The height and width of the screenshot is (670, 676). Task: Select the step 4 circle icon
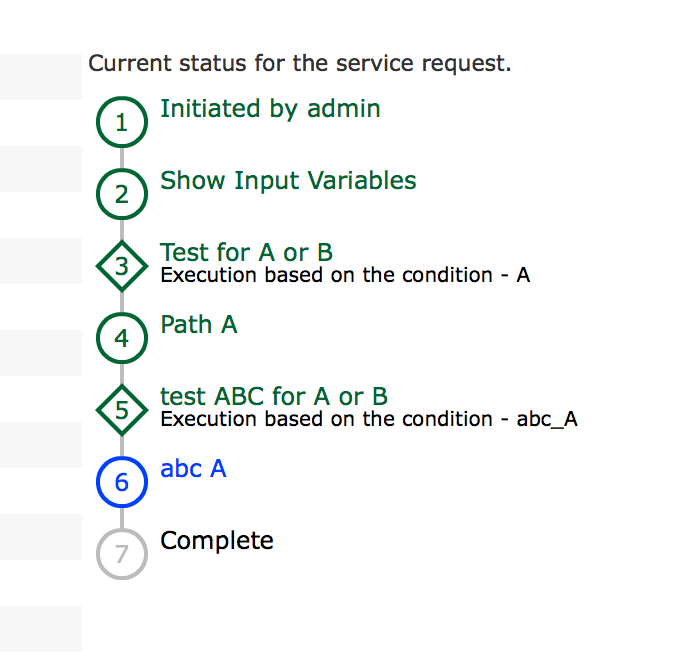tap(122, 338)
